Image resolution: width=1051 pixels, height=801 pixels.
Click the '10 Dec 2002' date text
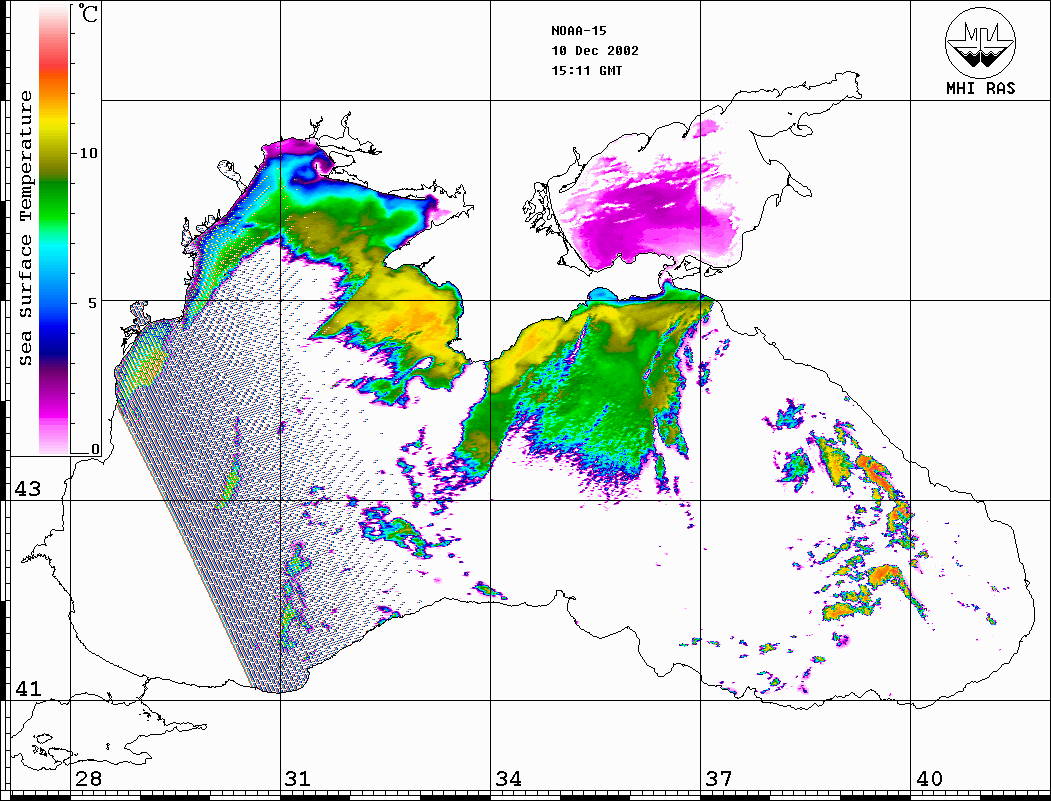(x=595, y=51)
